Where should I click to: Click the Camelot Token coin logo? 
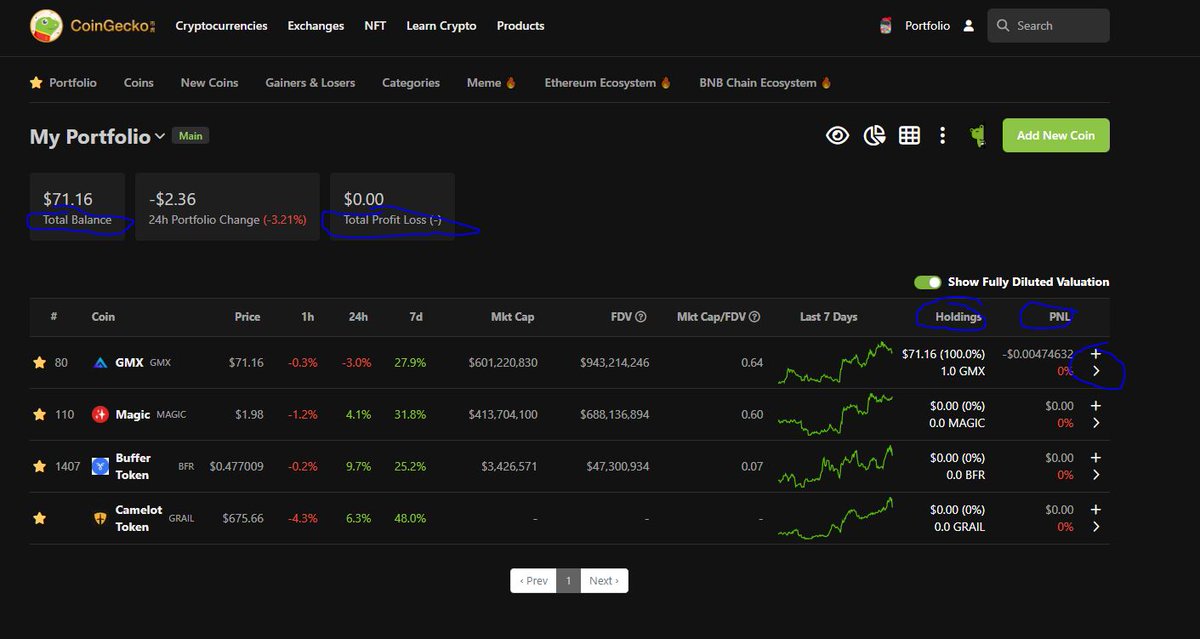click(x=100, y=518)
